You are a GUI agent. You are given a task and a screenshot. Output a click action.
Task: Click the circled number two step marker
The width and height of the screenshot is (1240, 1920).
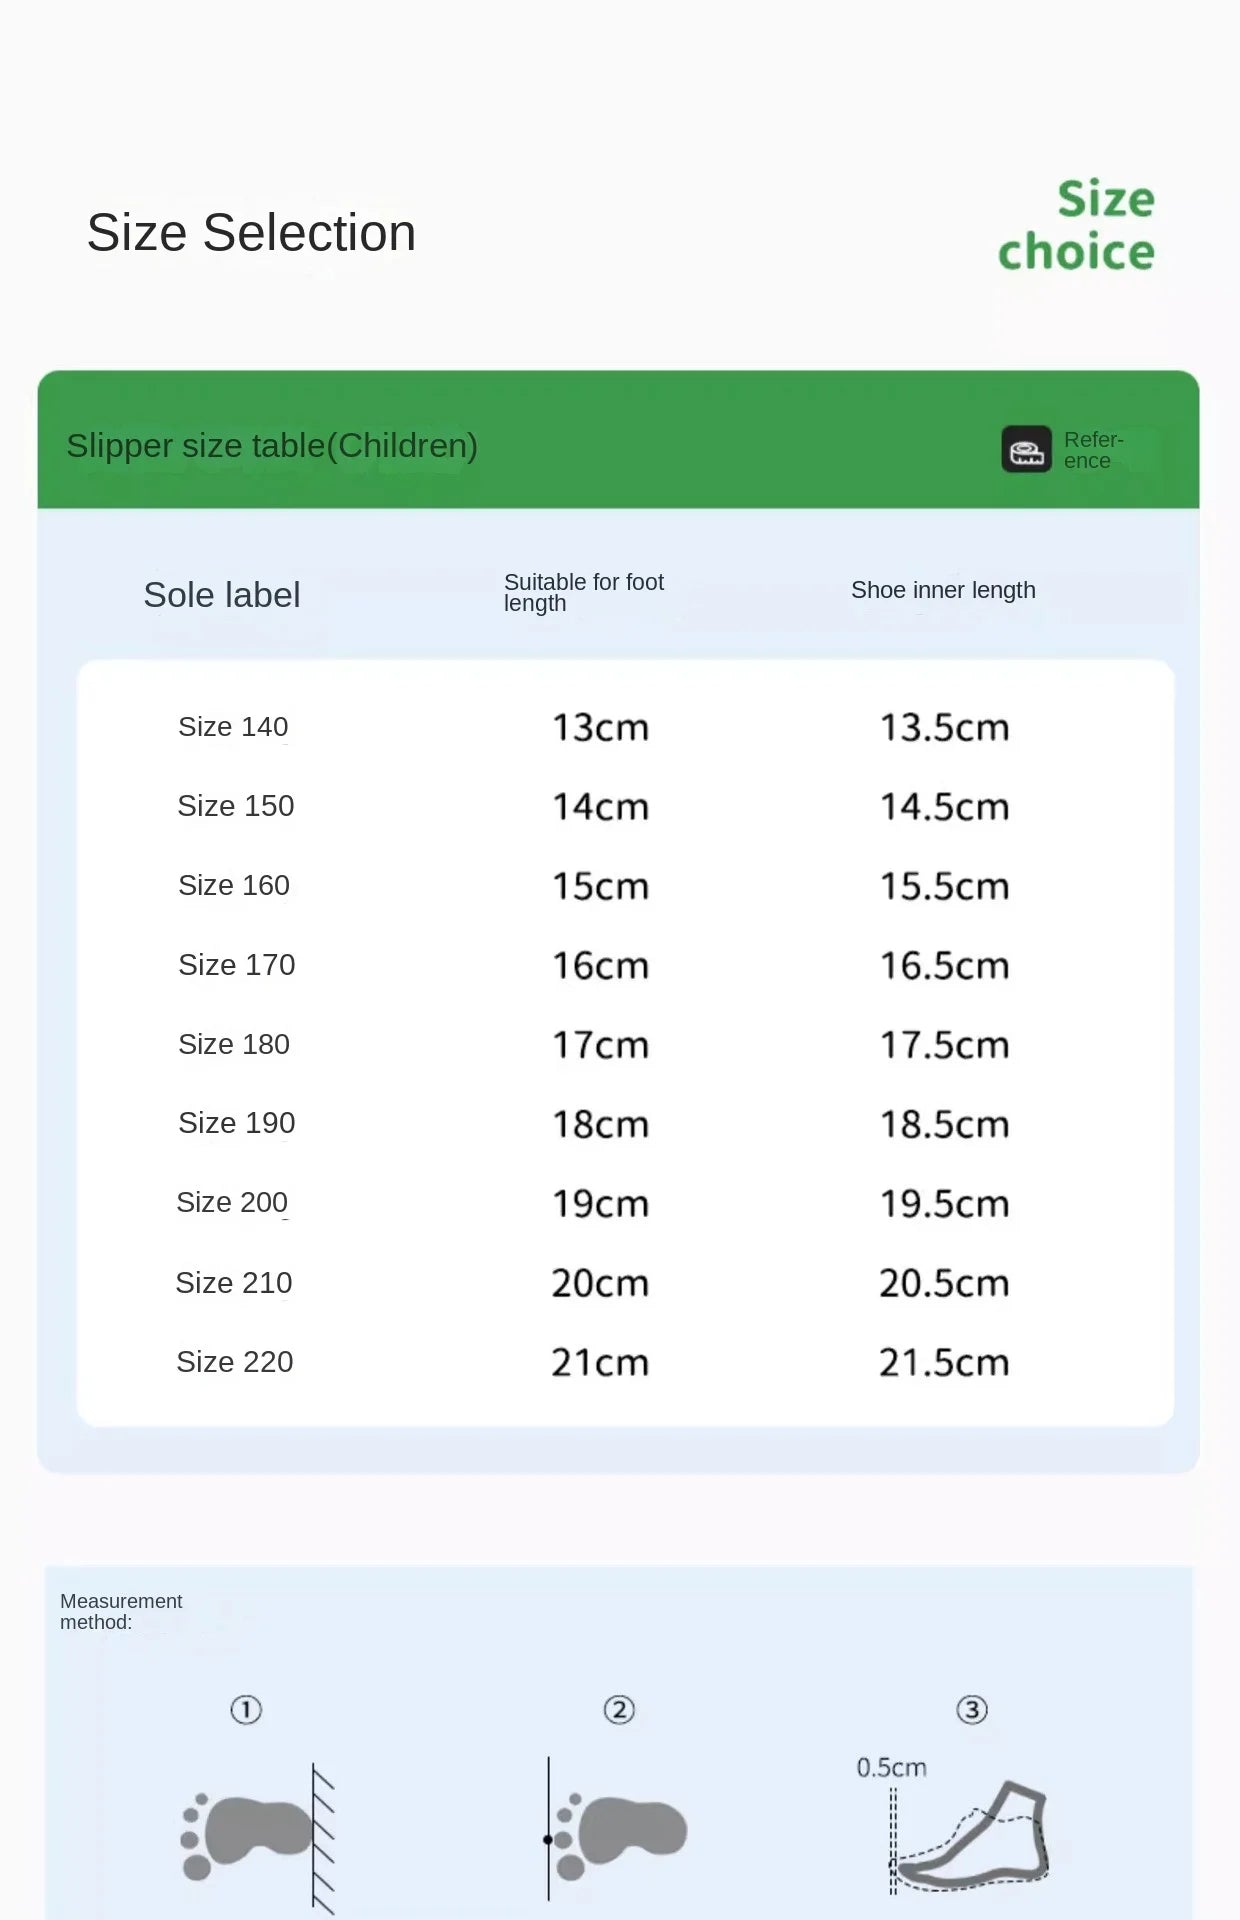(619, 1710)
